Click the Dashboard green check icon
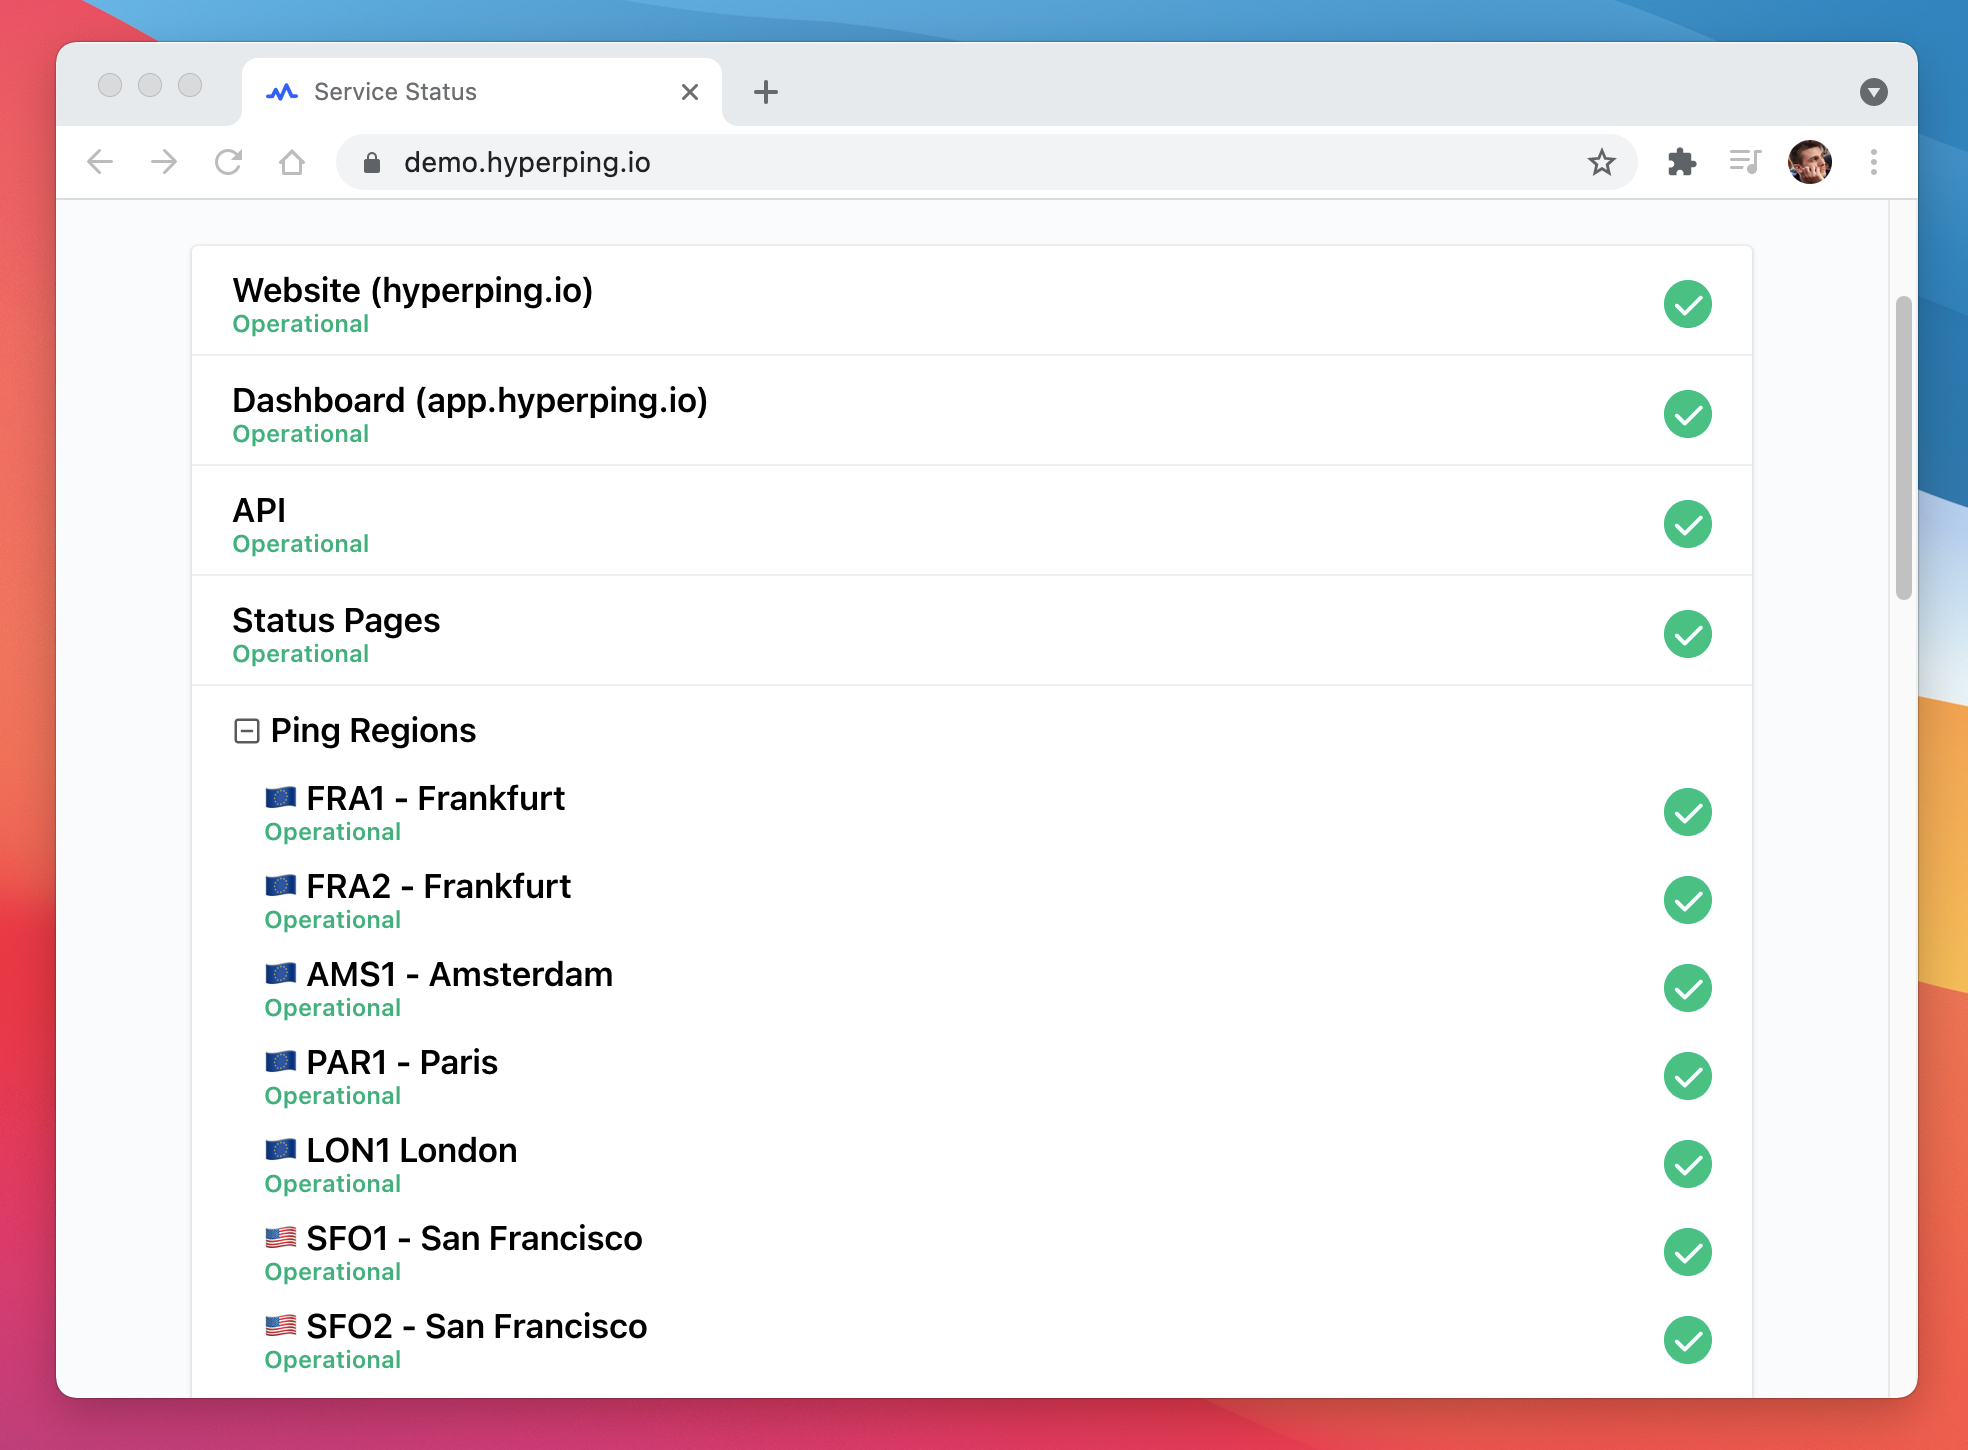 point(1688,414)
